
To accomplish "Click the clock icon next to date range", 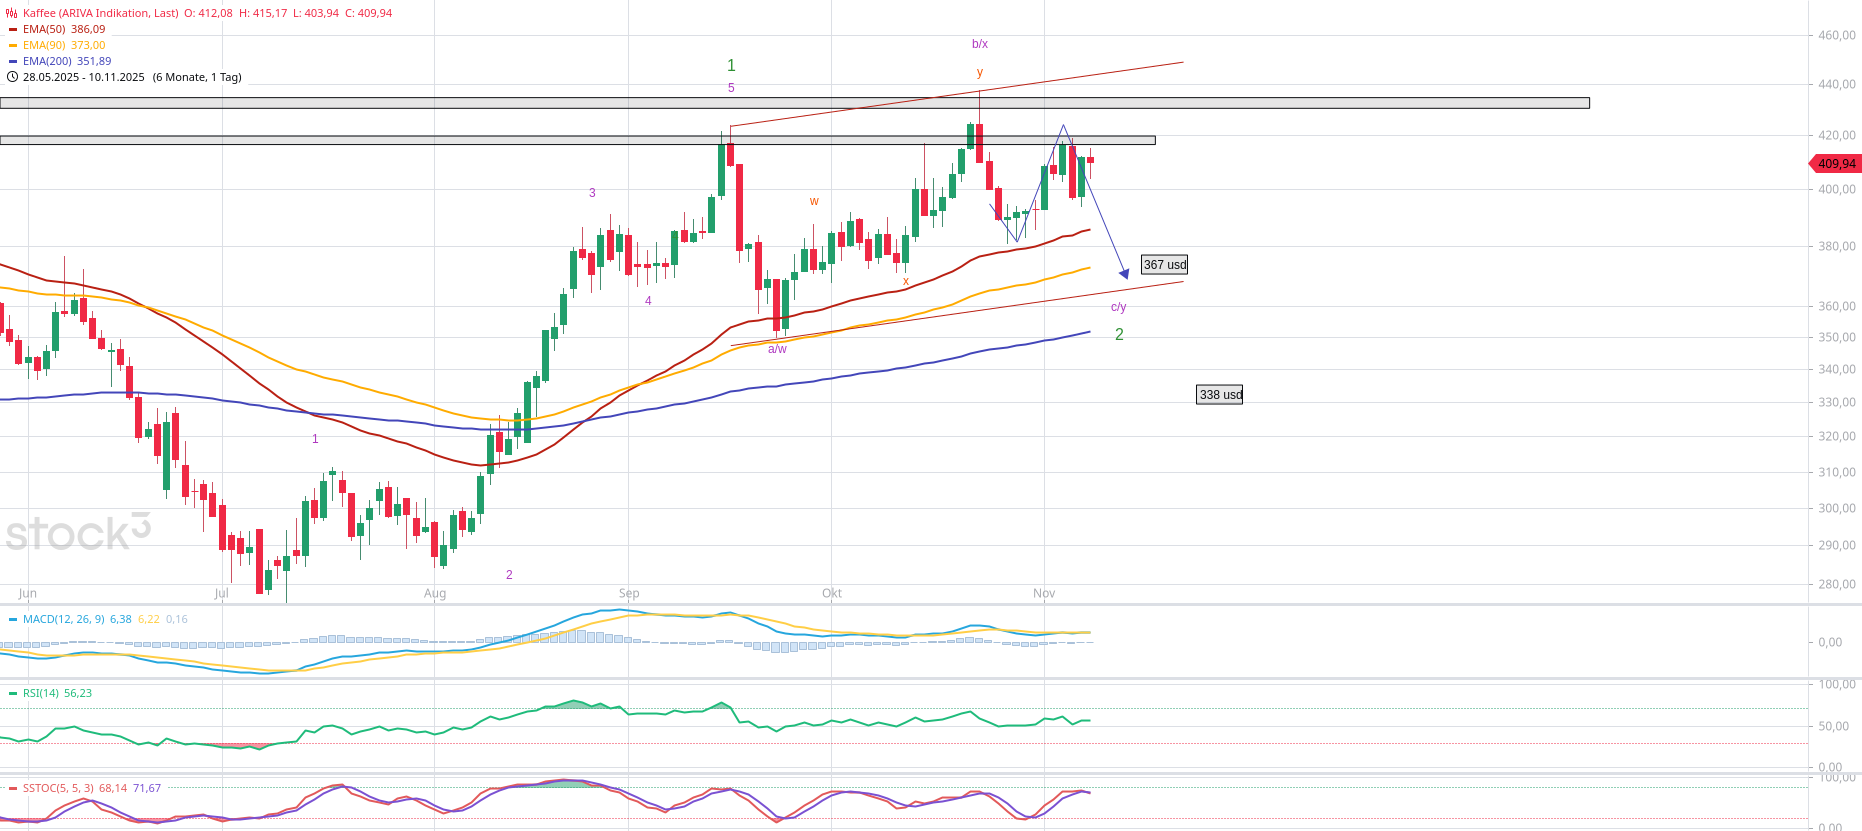I will point(12,77).
